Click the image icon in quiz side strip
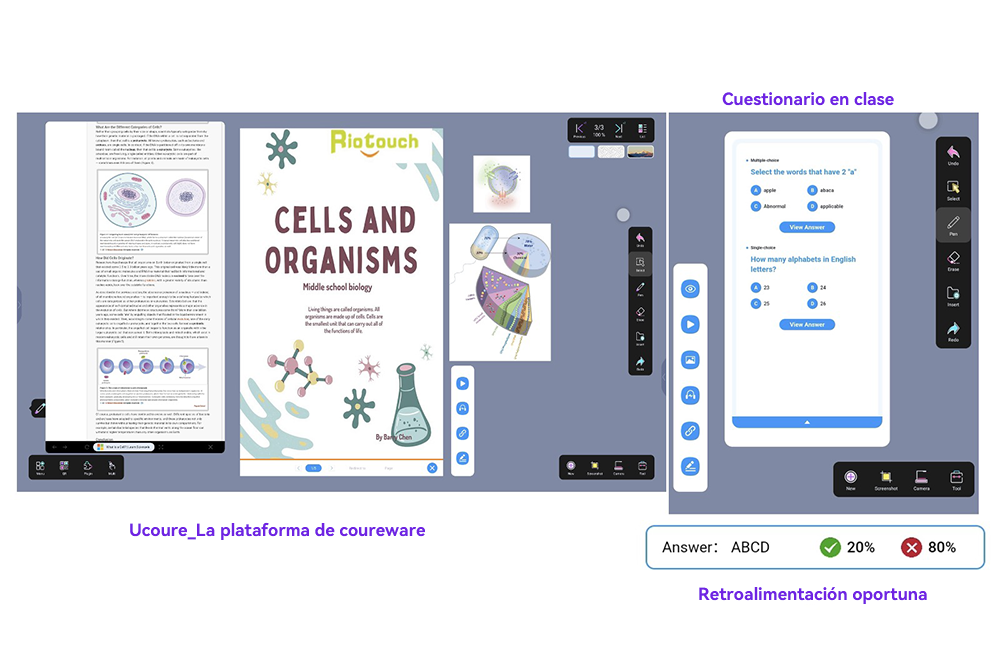Image resolution: width=1000 pixels, height=660 pixels. pos(690,360)
